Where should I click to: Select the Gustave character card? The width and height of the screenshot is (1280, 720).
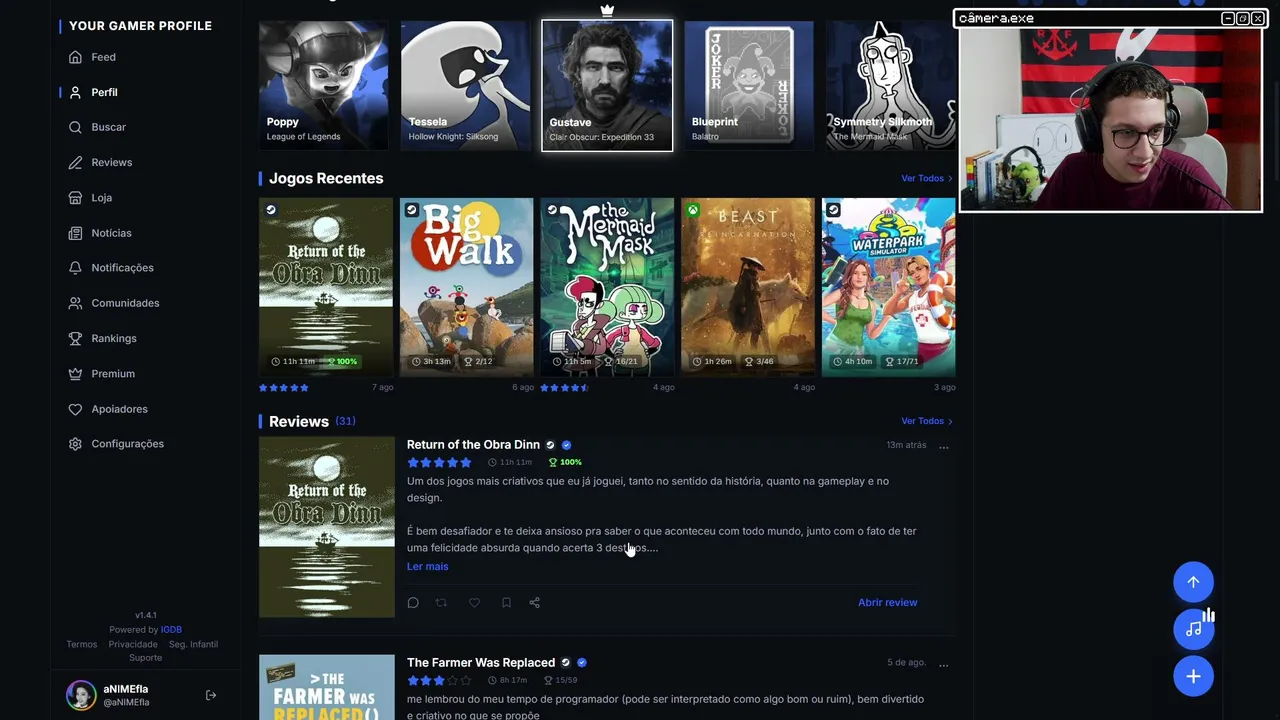click(607, 86)
